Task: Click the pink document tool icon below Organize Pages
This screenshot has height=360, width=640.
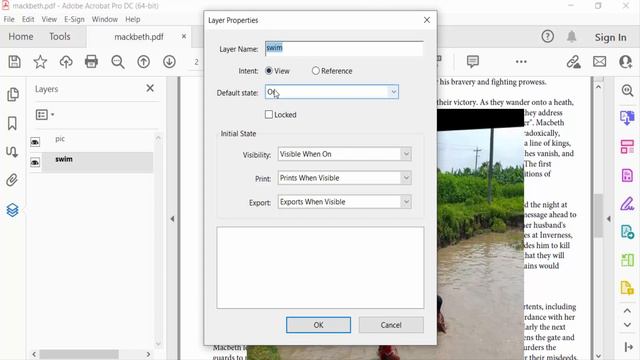Action: tap(627, 175)
